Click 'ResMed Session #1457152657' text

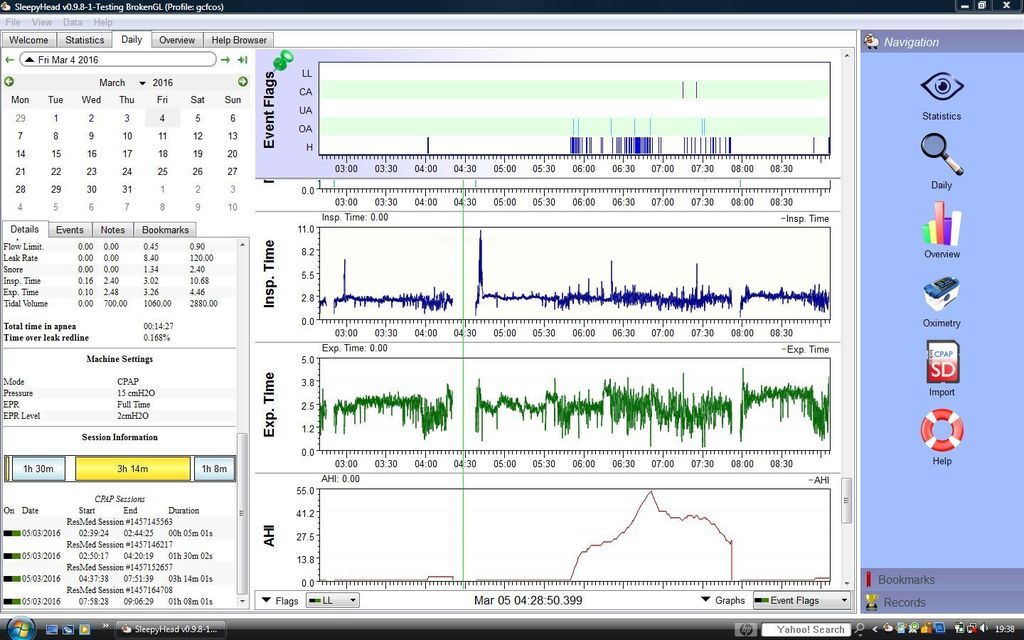point(120,568)
